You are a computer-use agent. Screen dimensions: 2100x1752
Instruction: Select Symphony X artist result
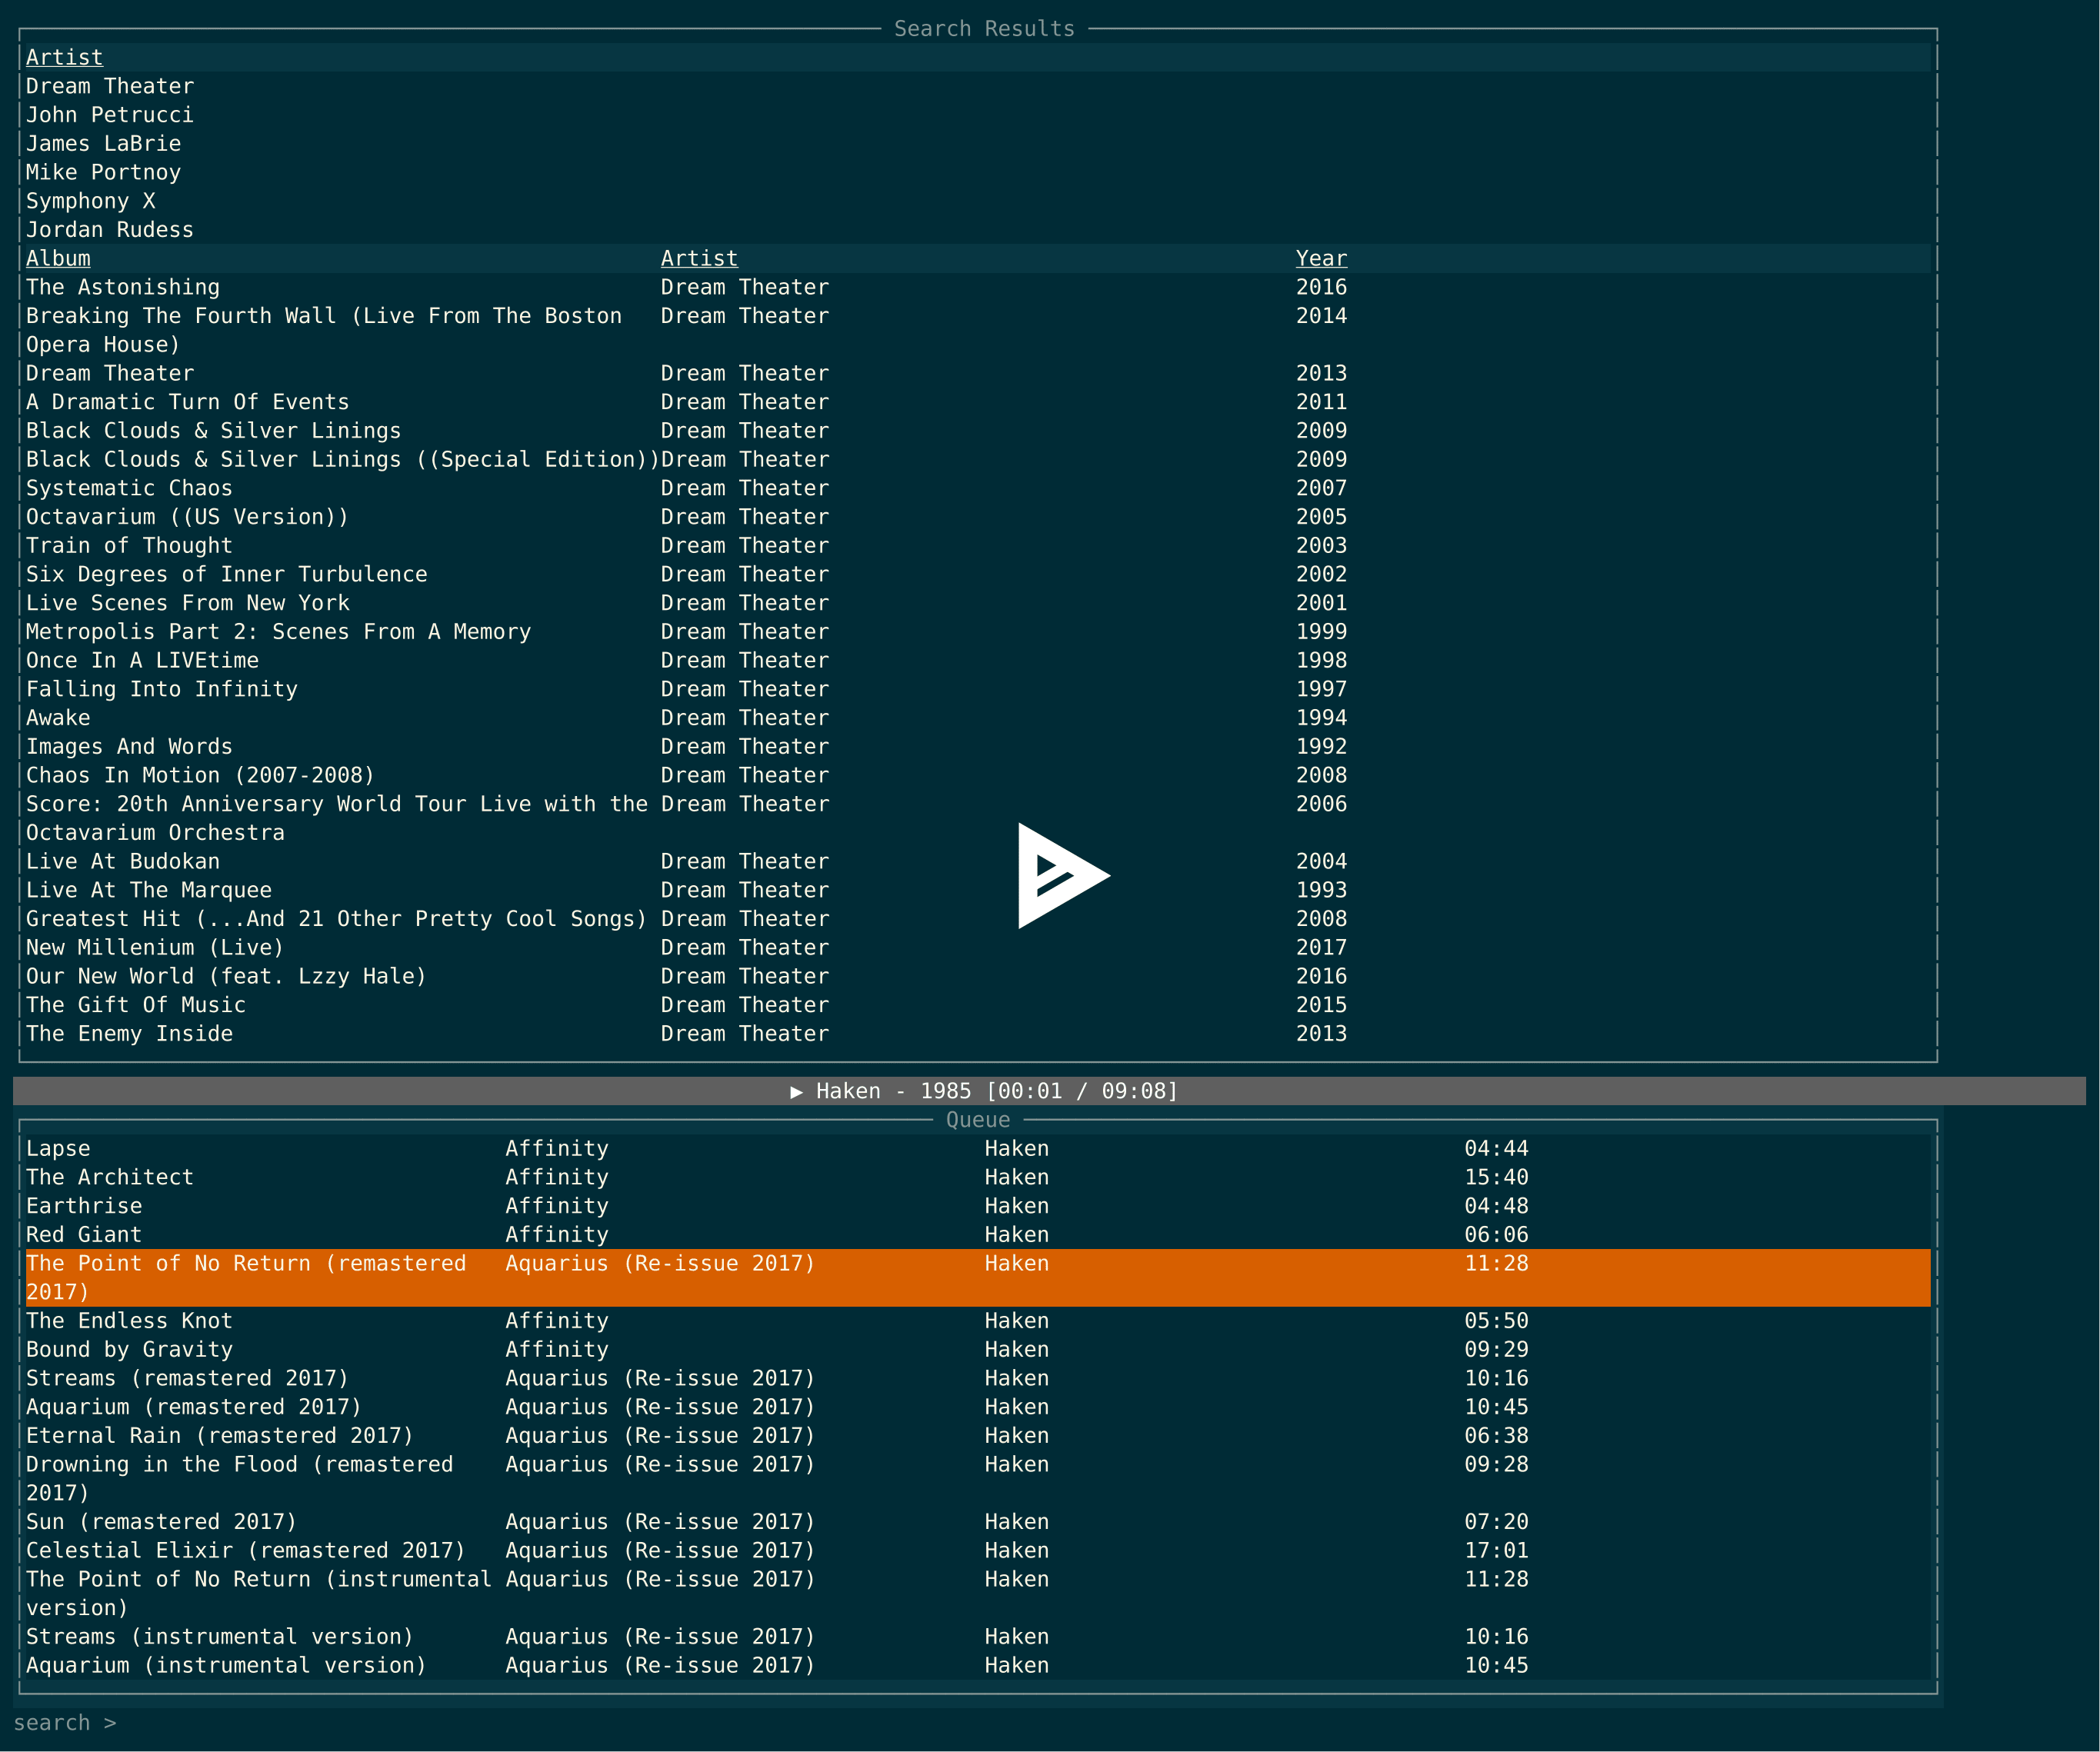[91, 201]
